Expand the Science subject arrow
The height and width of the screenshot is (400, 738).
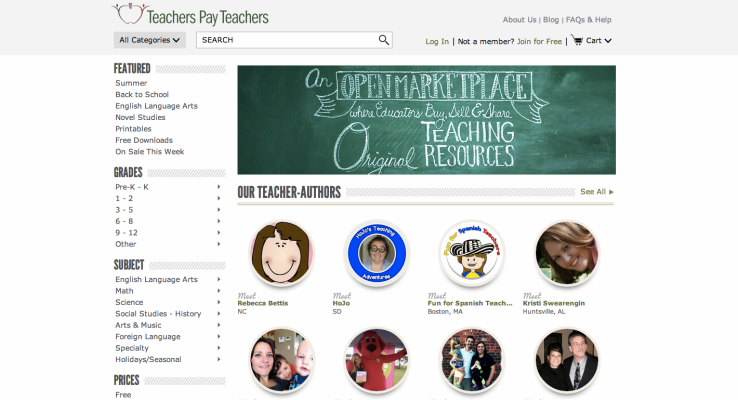219,302
